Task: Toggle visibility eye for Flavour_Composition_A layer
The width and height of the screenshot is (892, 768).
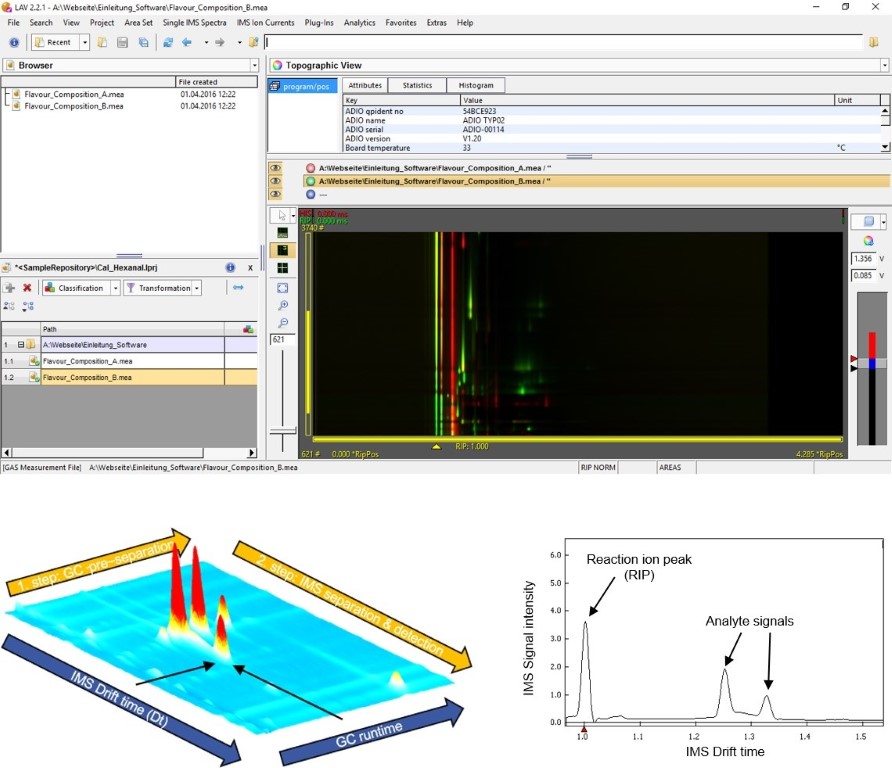Action: pyautogui.click(x=275, y=168)
